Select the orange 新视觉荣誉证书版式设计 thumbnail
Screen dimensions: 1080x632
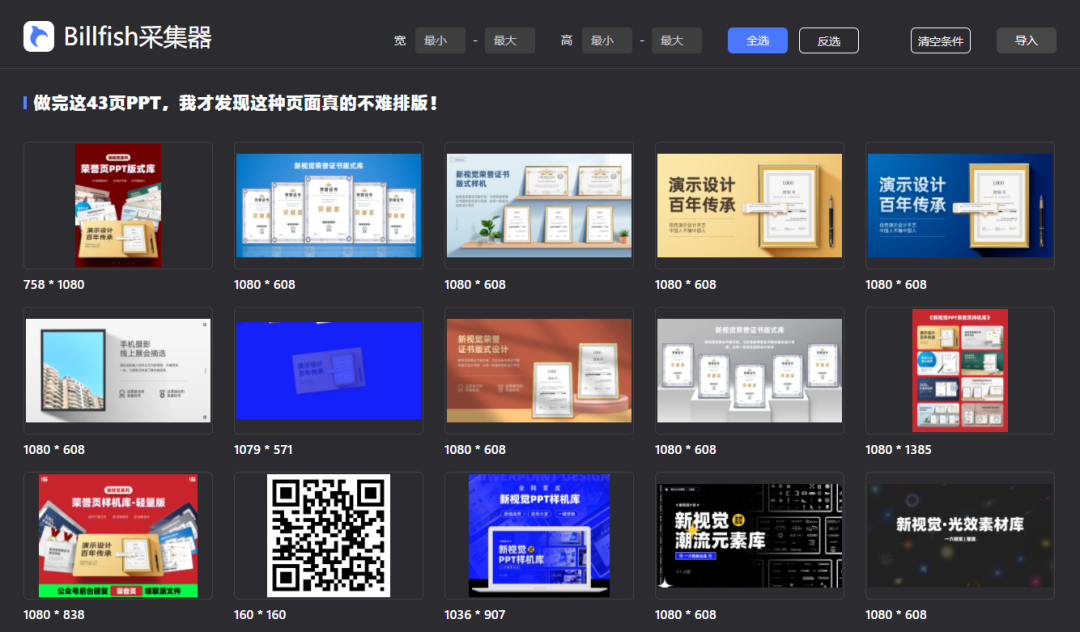click(539, 370)
